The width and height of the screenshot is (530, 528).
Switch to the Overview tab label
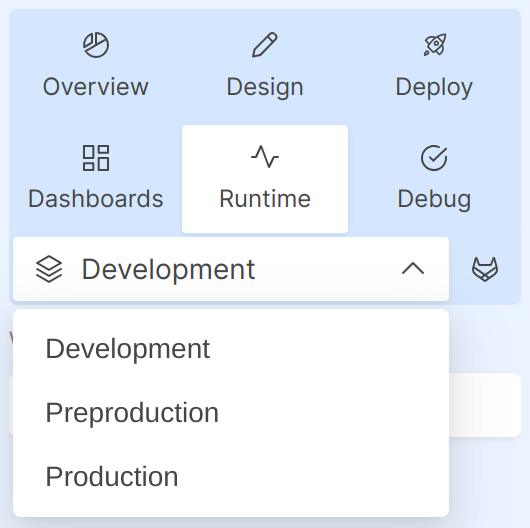[x=96, y=87]
